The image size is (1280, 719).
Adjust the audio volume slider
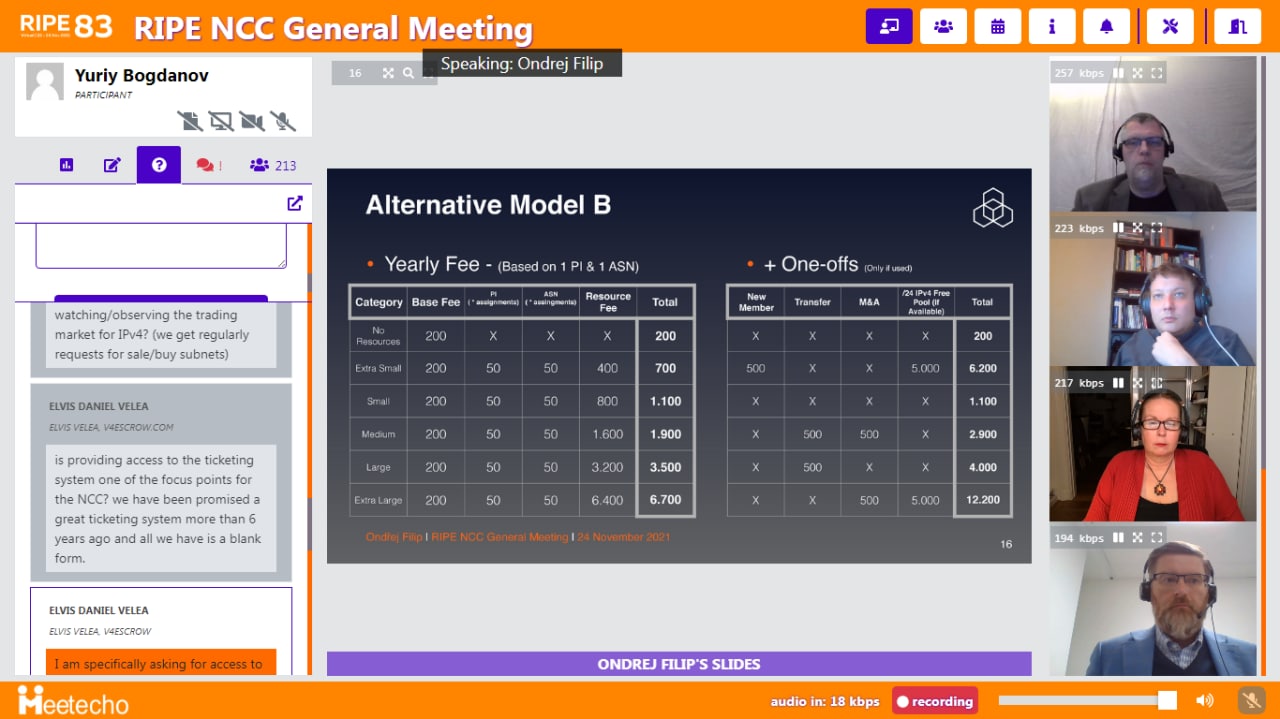pos(1088,700)
